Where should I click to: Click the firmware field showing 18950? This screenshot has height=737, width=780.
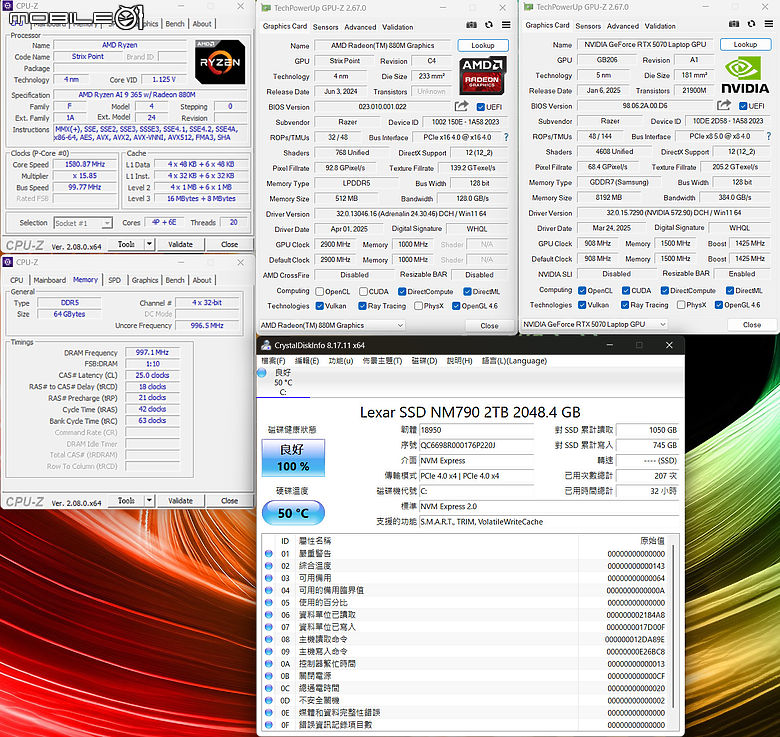pos(477,430)
